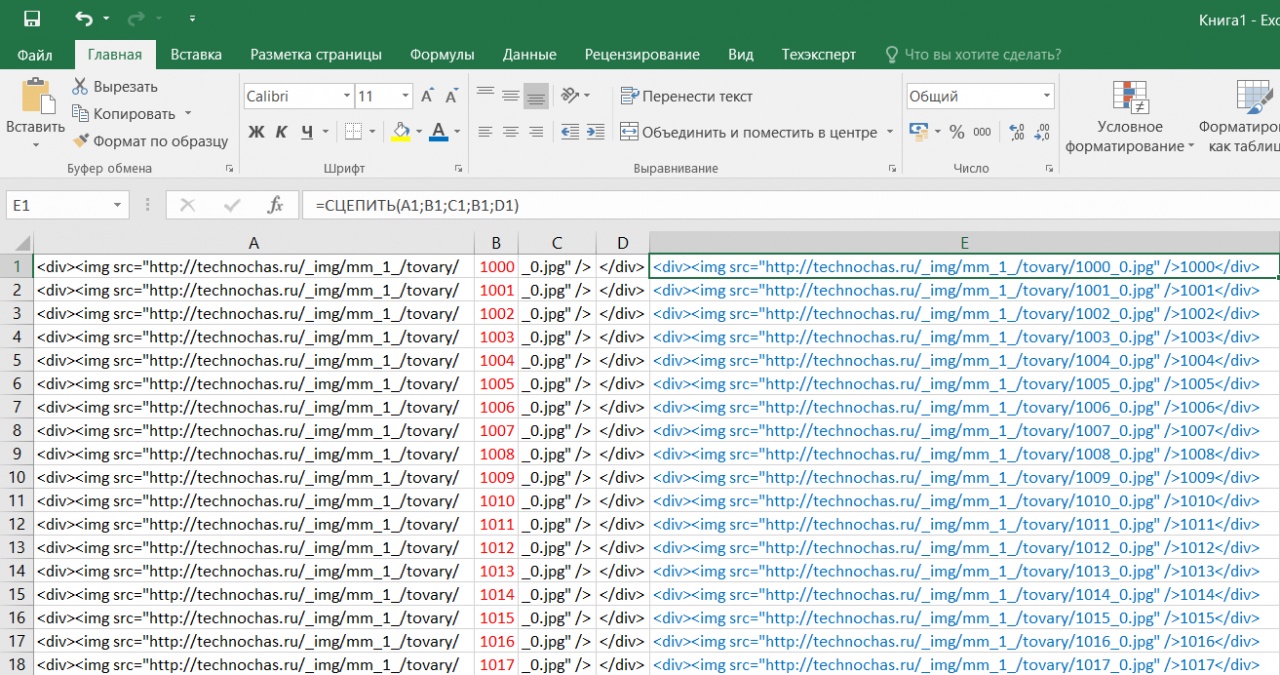Click the percent style icon
This screenshot has height=675, width=1280.
click(956, 132)
